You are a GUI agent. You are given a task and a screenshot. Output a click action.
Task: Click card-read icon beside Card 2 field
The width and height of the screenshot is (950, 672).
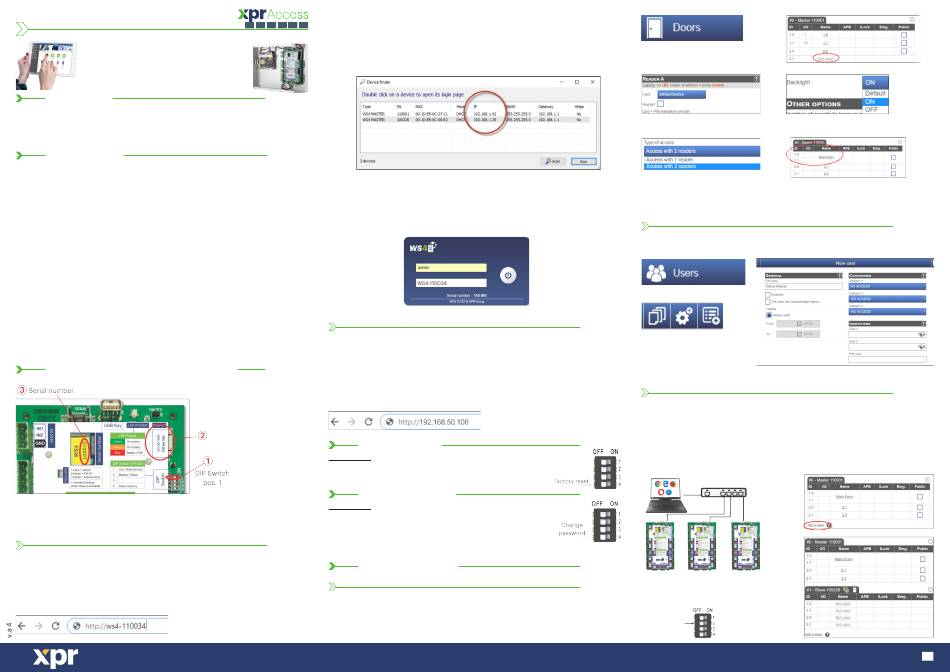coord(922,347)
